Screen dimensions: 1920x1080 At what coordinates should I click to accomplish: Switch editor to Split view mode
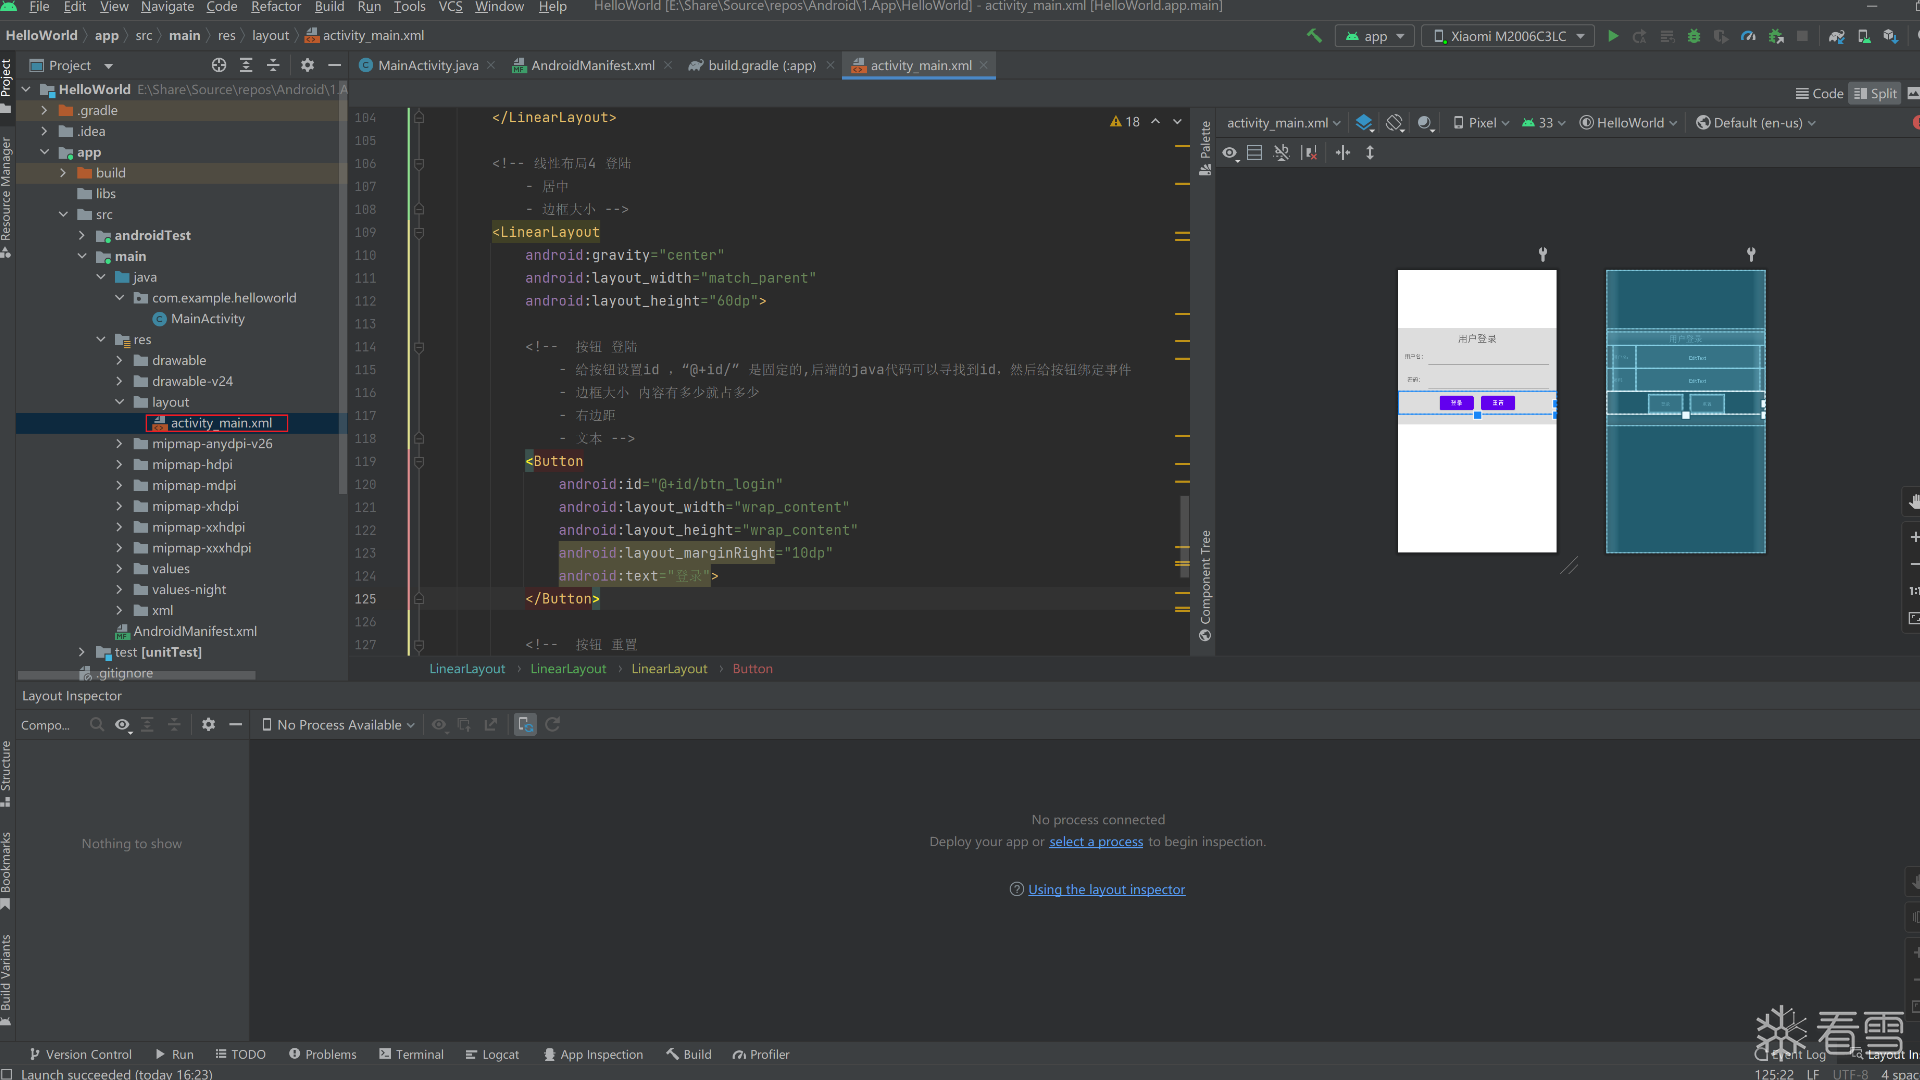coord(1874,93)
